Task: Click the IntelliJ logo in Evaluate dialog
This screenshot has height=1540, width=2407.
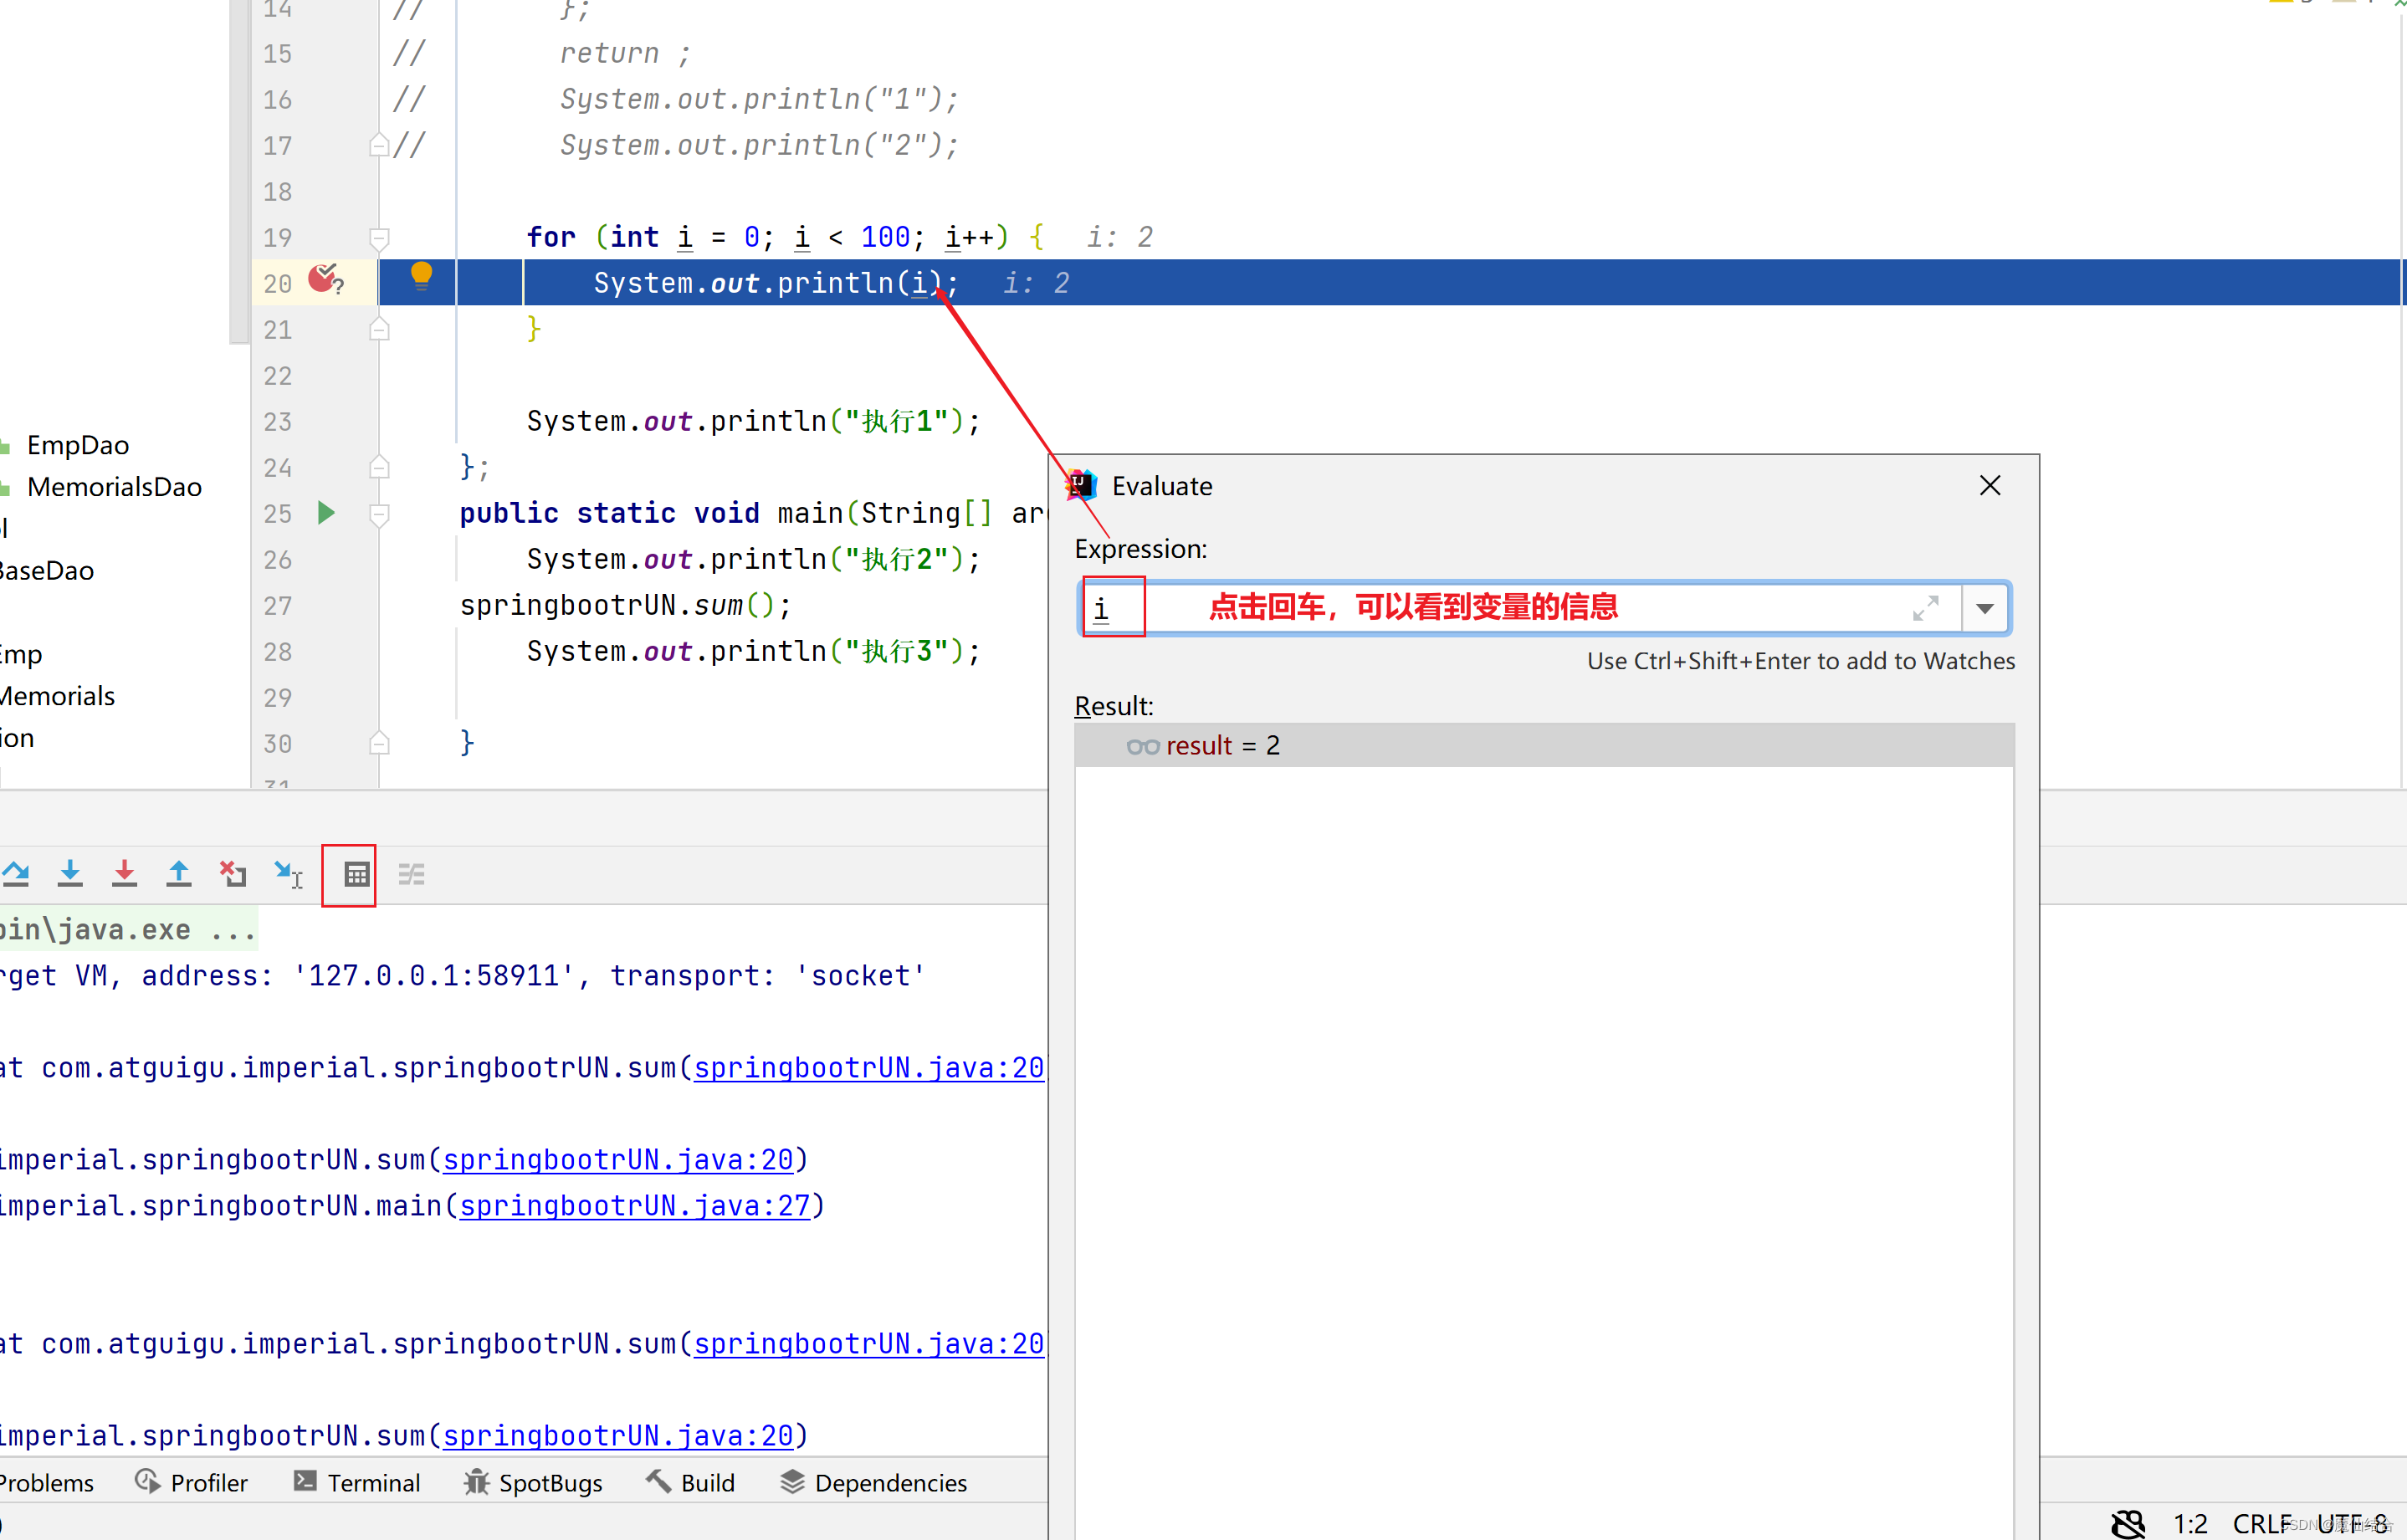Action: click(x=1082, y=485)
